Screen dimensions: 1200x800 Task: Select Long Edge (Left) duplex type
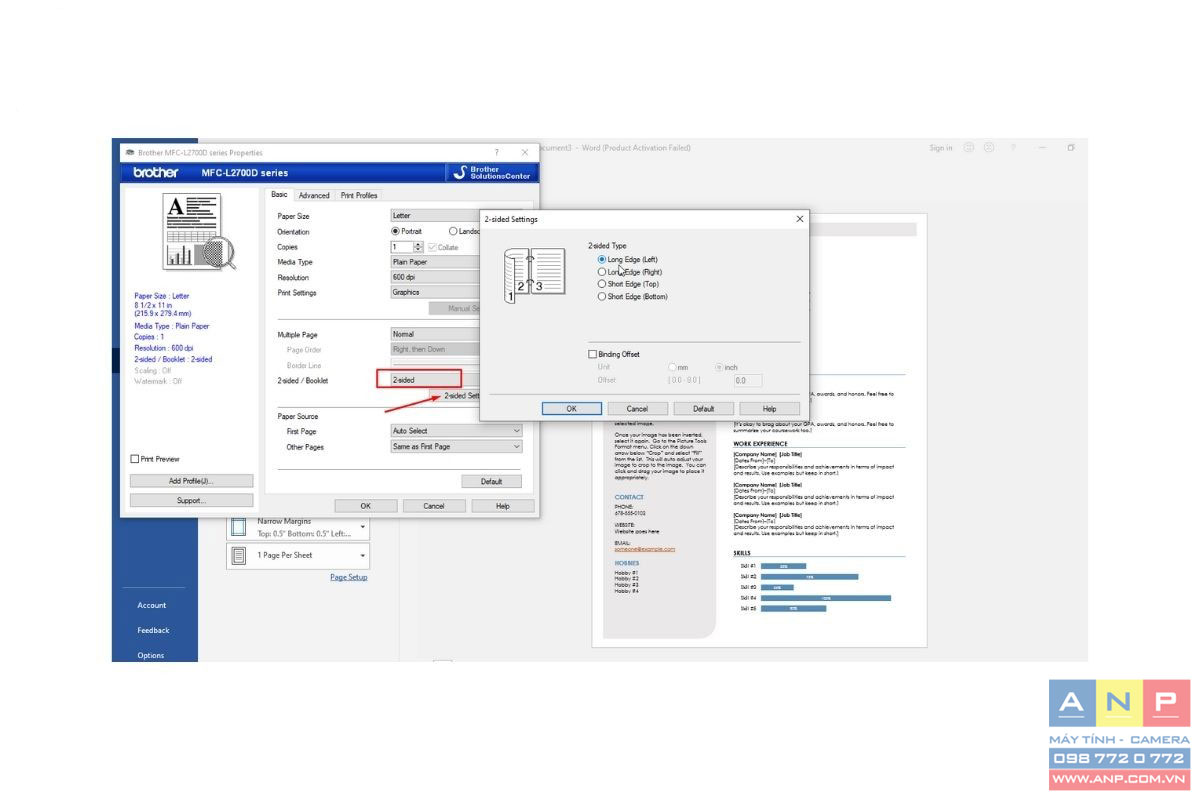click(x=602, y=259)
